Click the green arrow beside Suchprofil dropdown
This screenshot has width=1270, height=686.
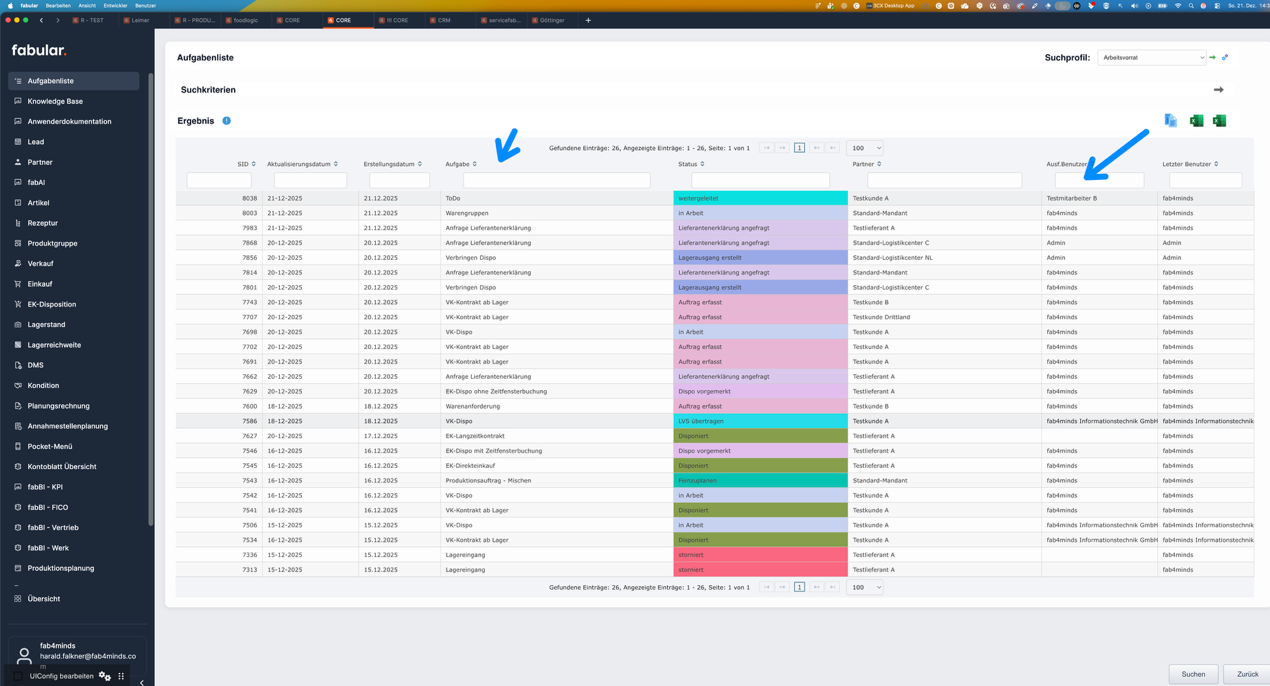click(x=1213, y=58)
